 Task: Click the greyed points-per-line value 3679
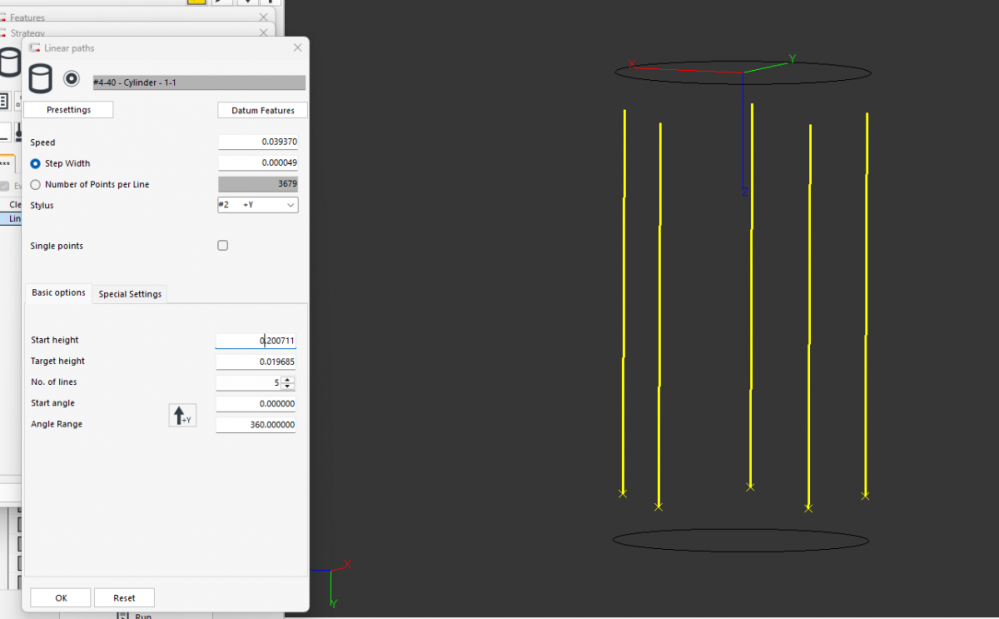tap(258, 184)
